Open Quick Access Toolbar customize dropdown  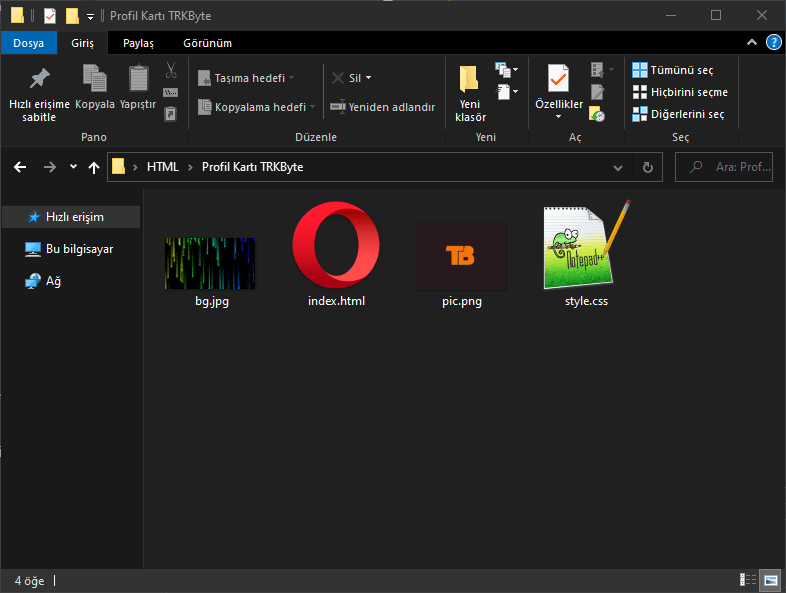[90, 17]
